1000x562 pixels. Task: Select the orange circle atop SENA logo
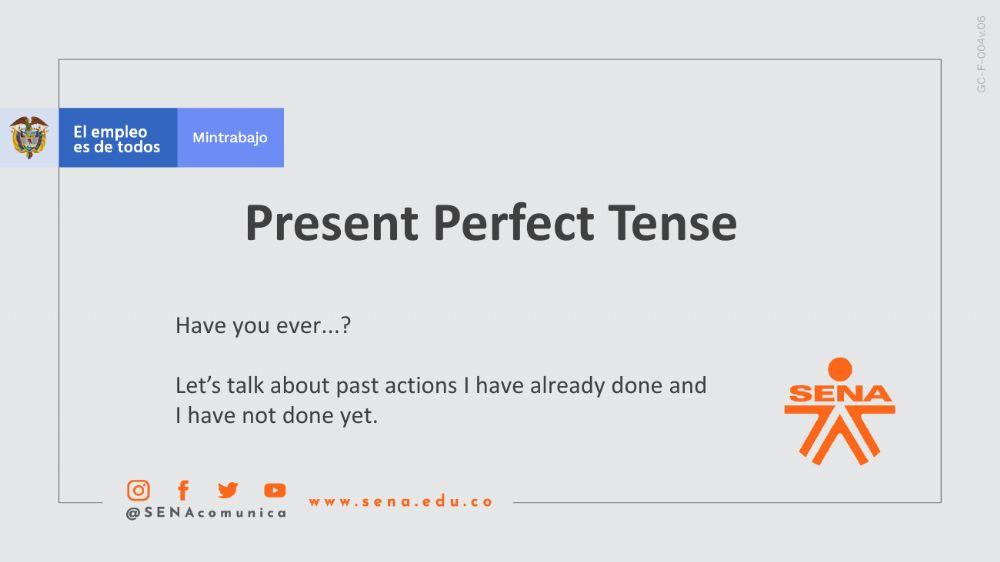coord(840,368)
